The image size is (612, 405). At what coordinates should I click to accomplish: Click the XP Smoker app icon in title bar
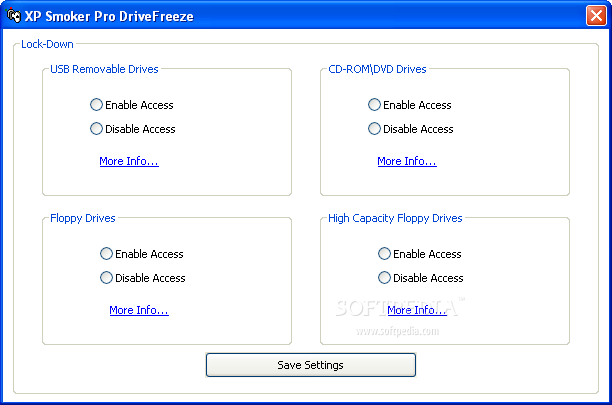(x=14, y=16)
